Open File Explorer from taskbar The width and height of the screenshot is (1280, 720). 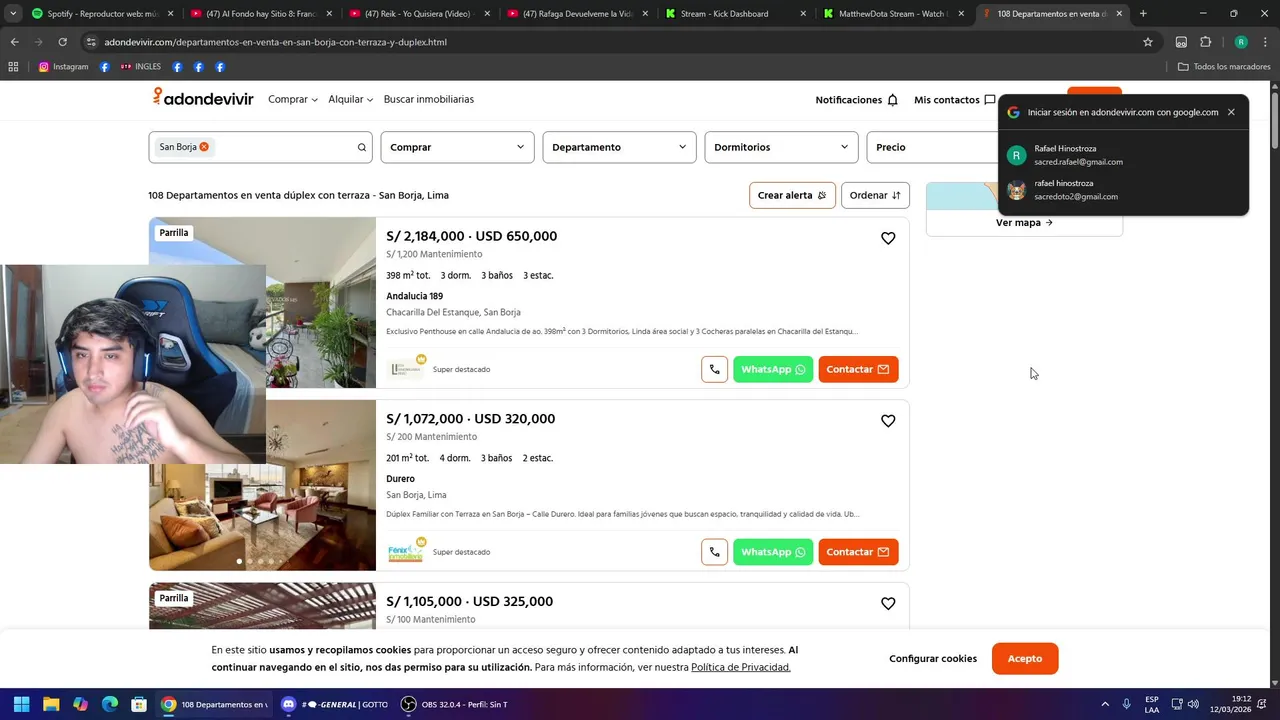pos(51,704)
